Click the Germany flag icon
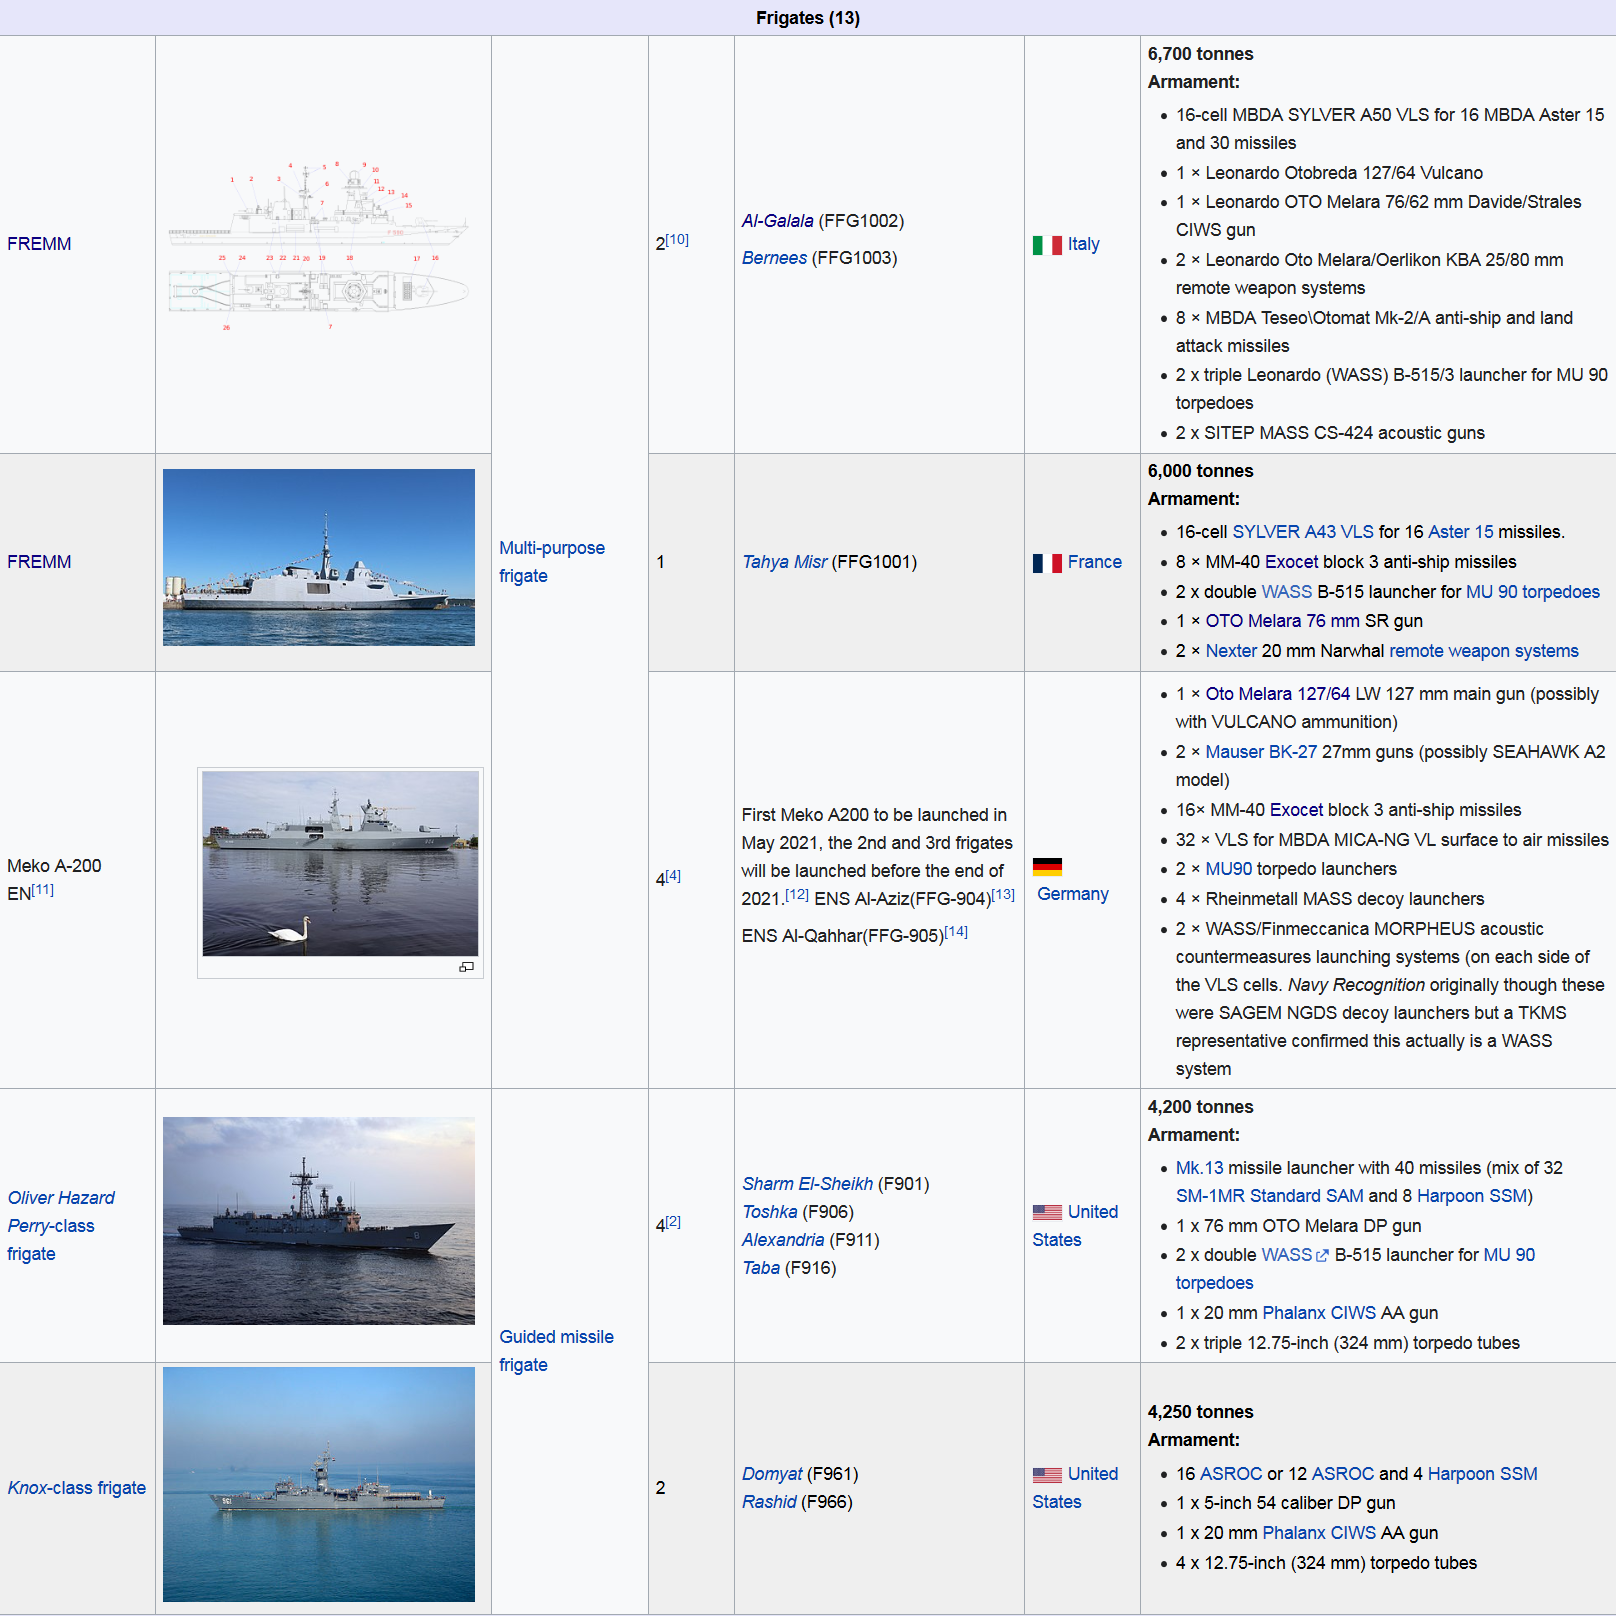The image size is (1616, 1616). pos(1047,867)
